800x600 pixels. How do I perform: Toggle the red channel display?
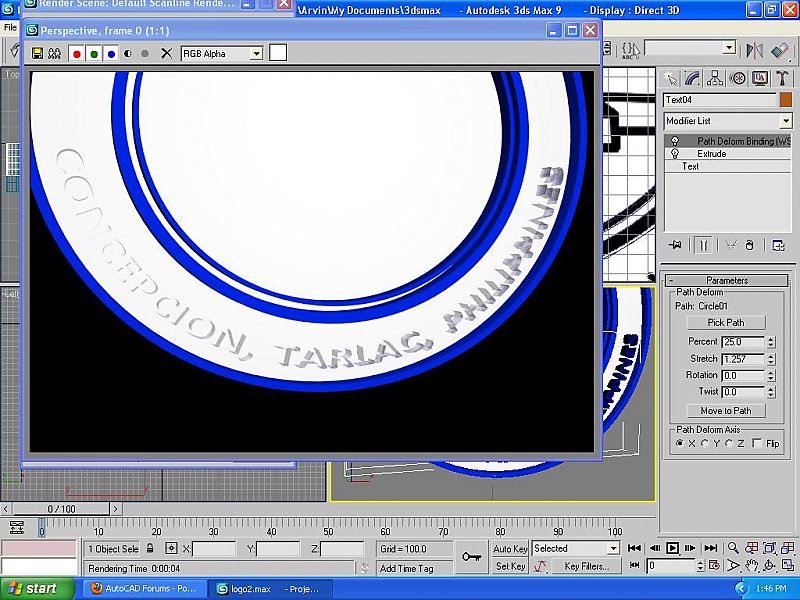77,54
